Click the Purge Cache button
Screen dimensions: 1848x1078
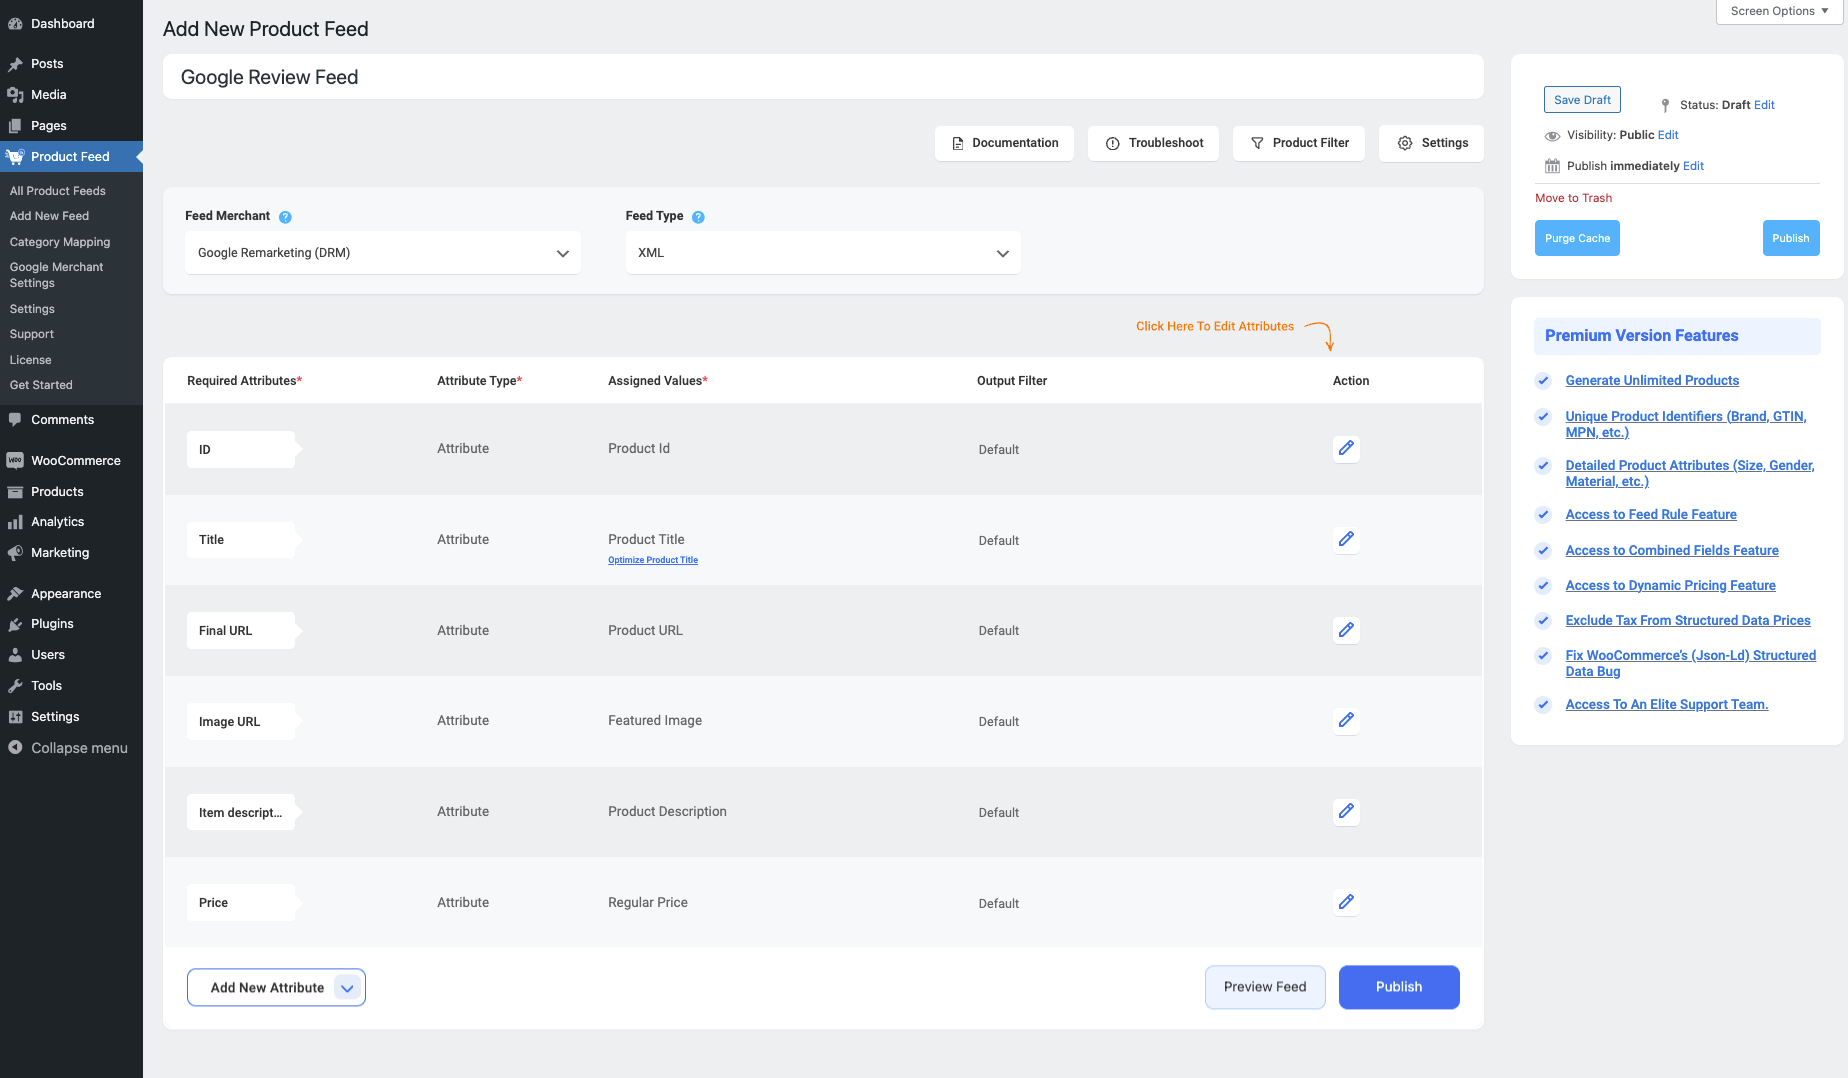(1577, 238)
